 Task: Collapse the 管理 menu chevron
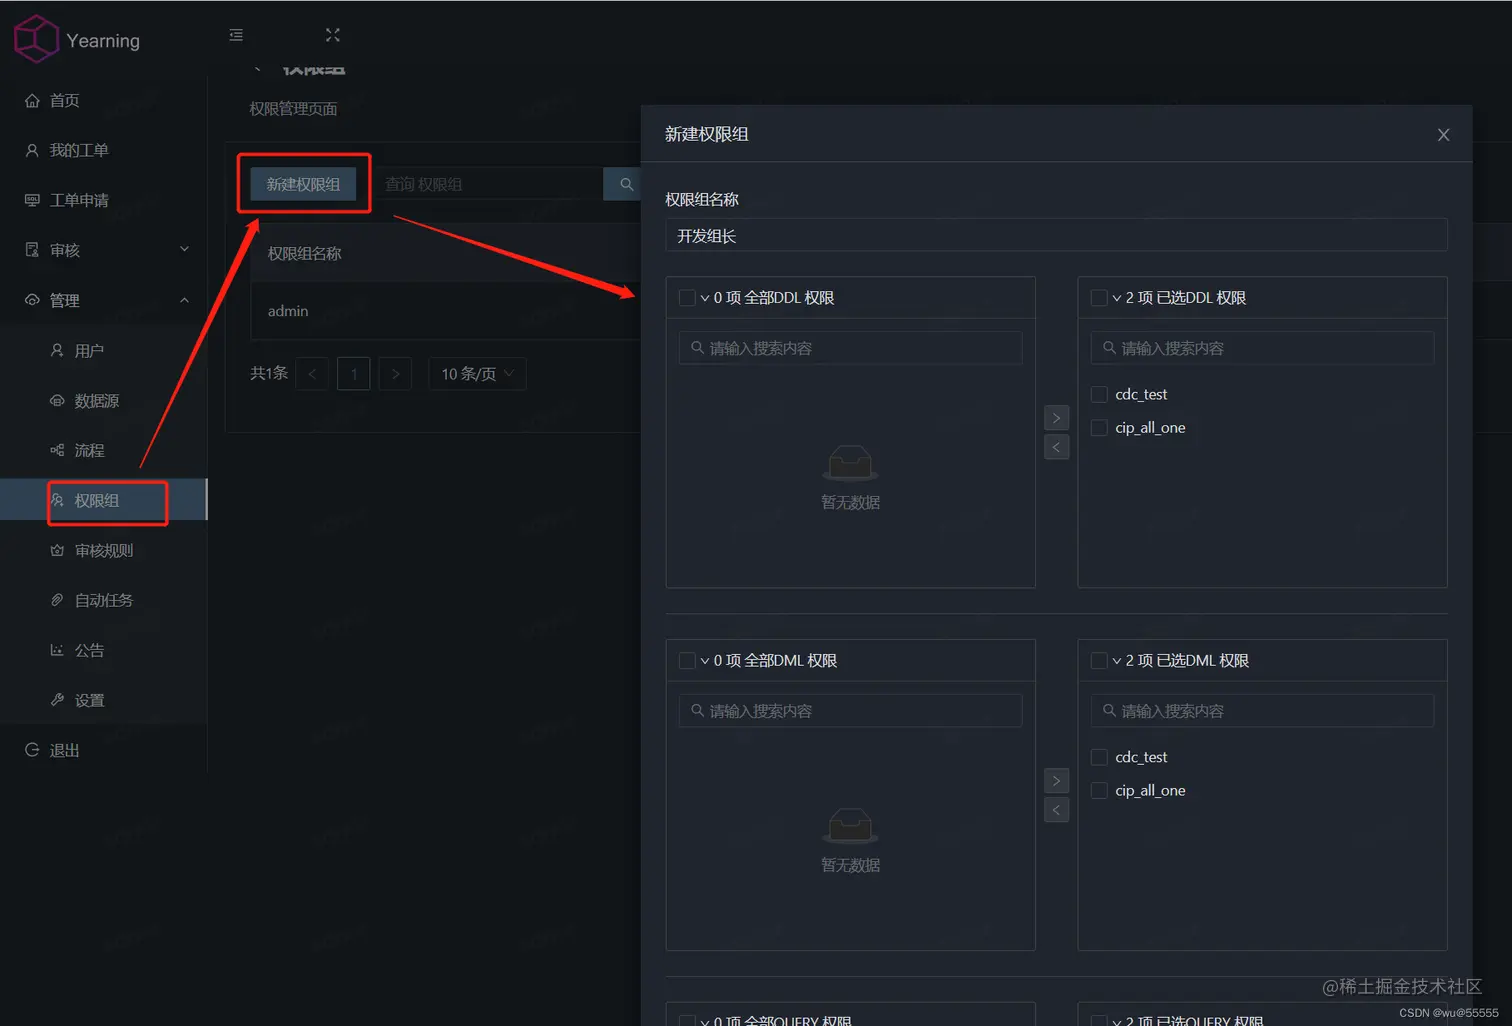(184, 300)
